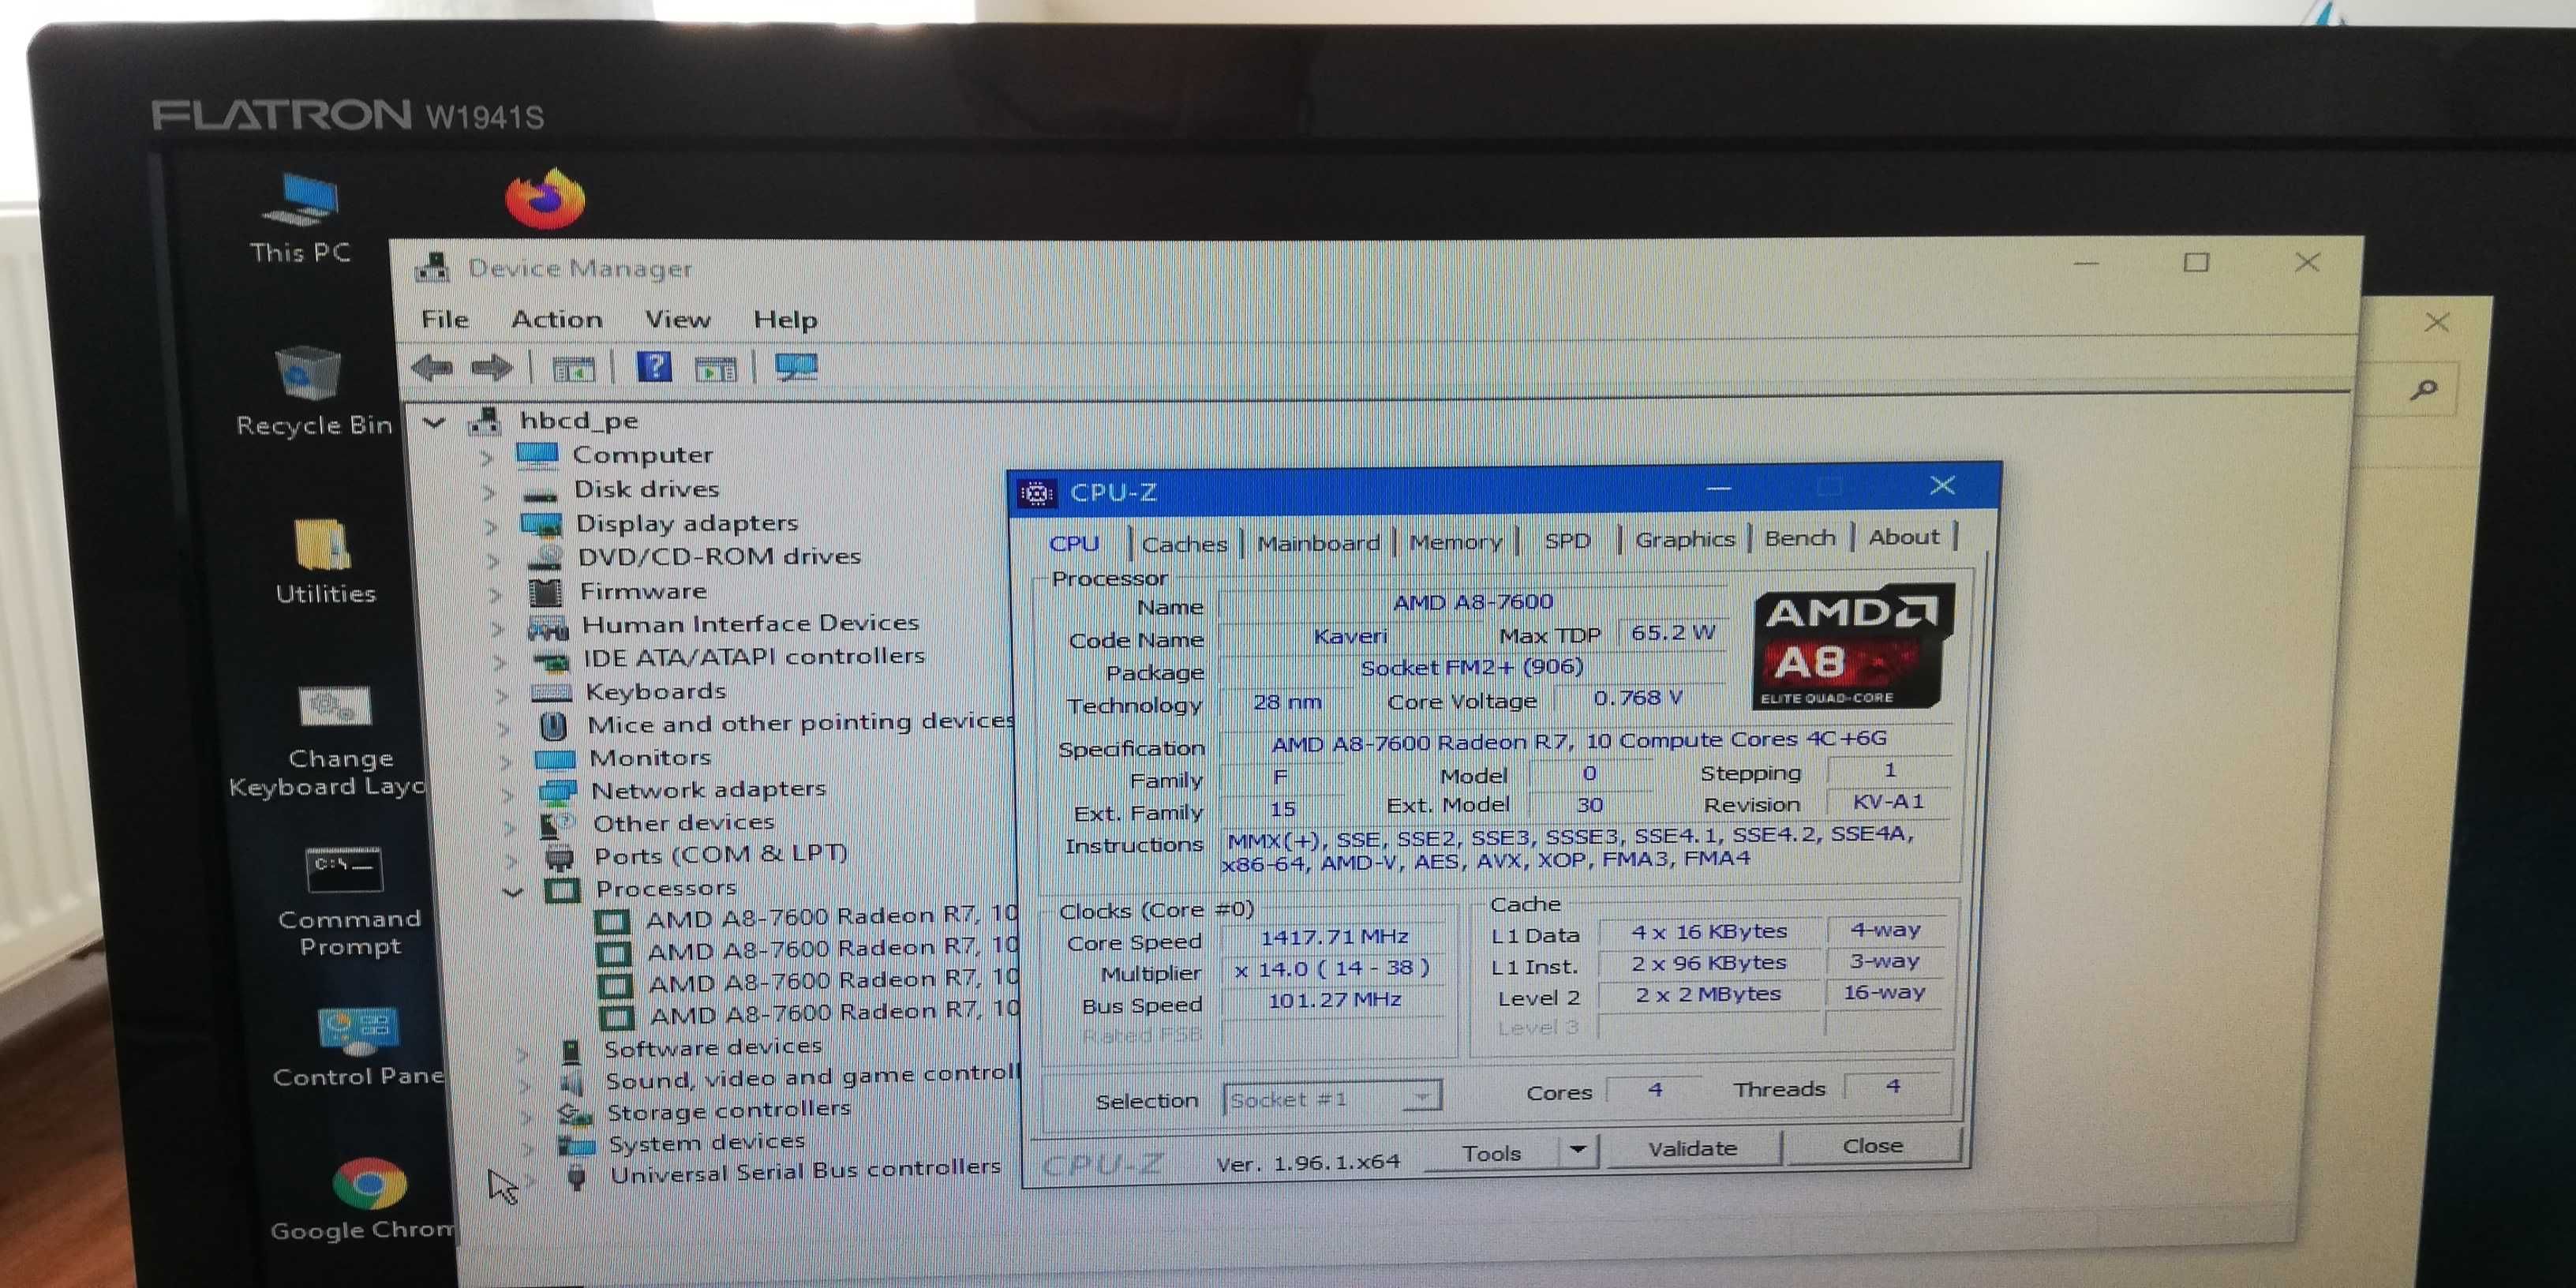Select Sound, video and game controllers item

coord(812,1078)
